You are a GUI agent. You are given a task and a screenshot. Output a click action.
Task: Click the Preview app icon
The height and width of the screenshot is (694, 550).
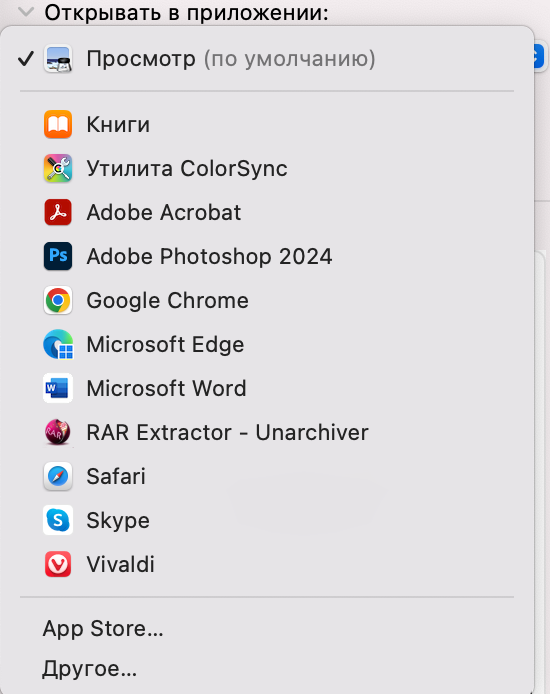(58, 59)
